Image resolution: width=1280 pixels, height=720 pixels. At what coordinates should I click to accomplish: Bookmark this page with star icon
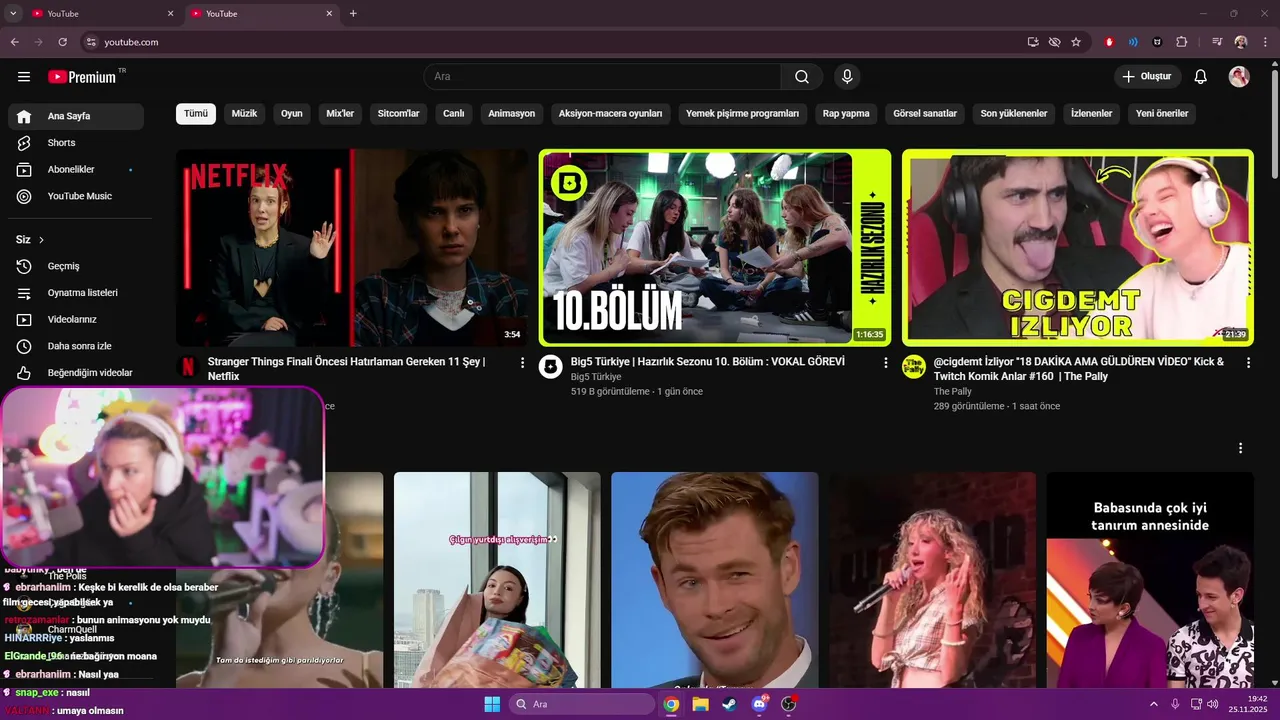(1076, 42)
